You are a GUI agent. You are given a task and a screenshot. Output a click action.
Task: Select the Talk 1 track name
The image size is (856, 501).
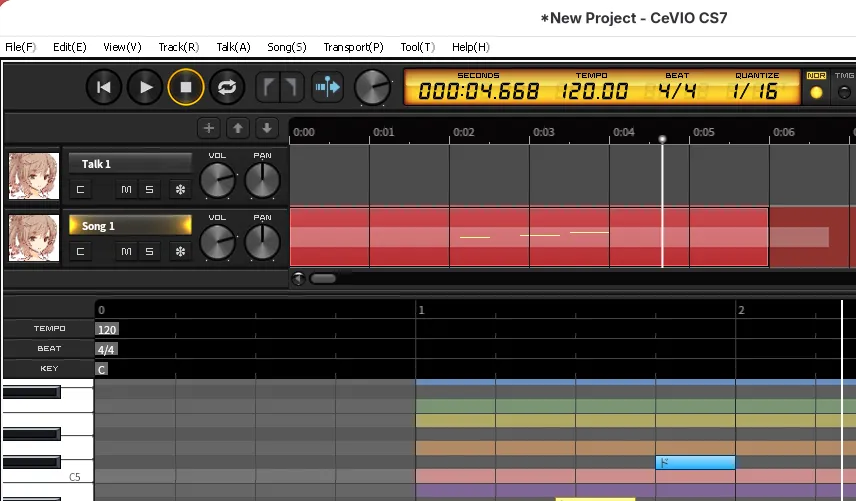[x=130, y=164]
